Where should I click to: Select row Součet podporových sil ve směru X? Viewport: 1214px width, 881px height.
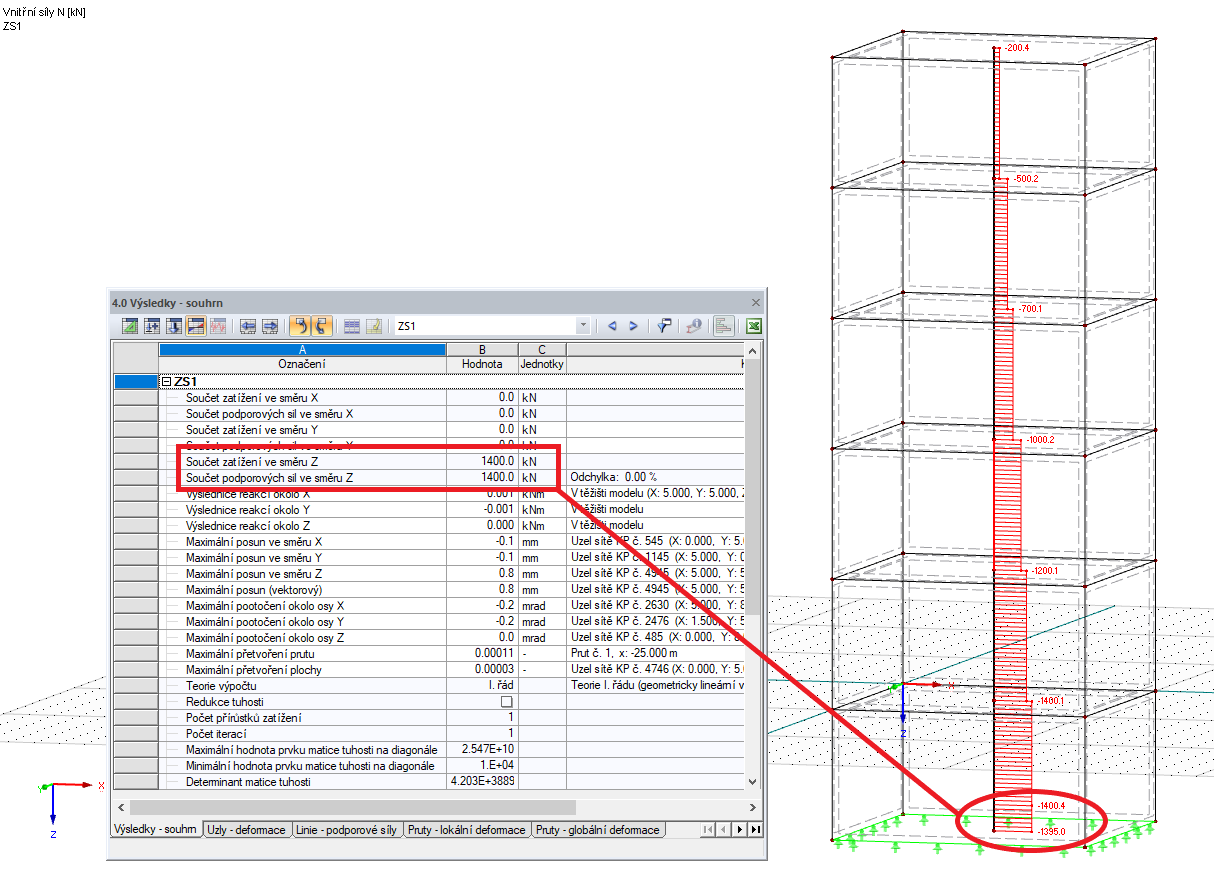coord(430,413)
